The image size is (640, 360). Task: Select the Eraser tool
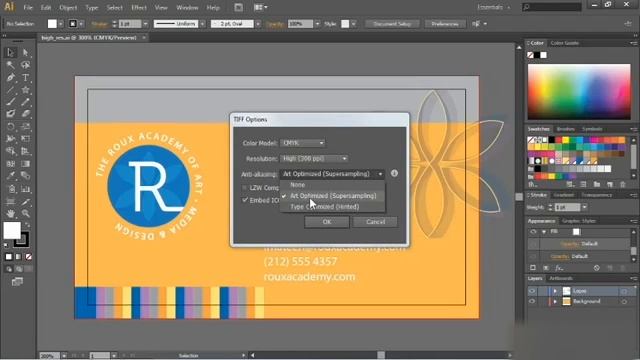[25, 114]
